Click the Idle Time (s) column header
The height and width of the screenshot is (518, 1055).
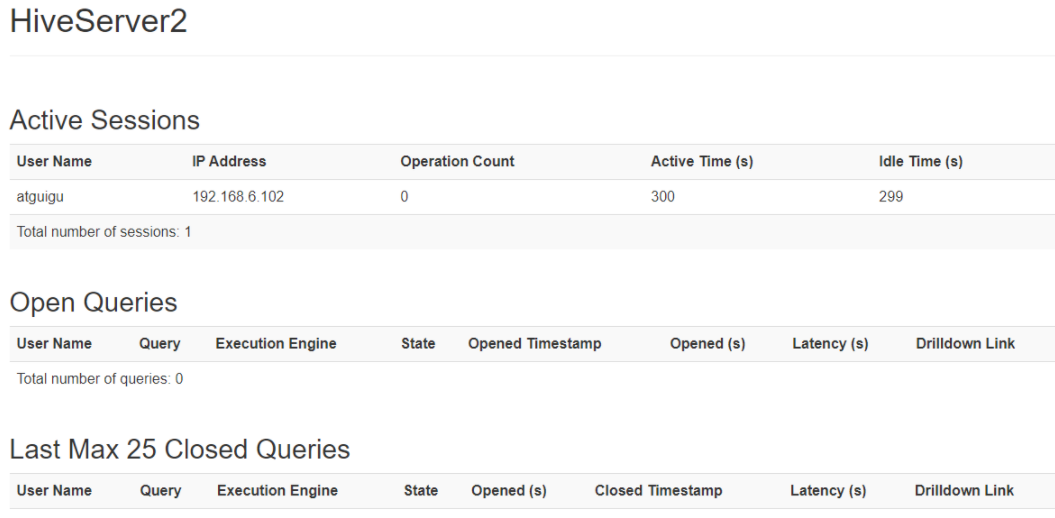click(920, 161)
